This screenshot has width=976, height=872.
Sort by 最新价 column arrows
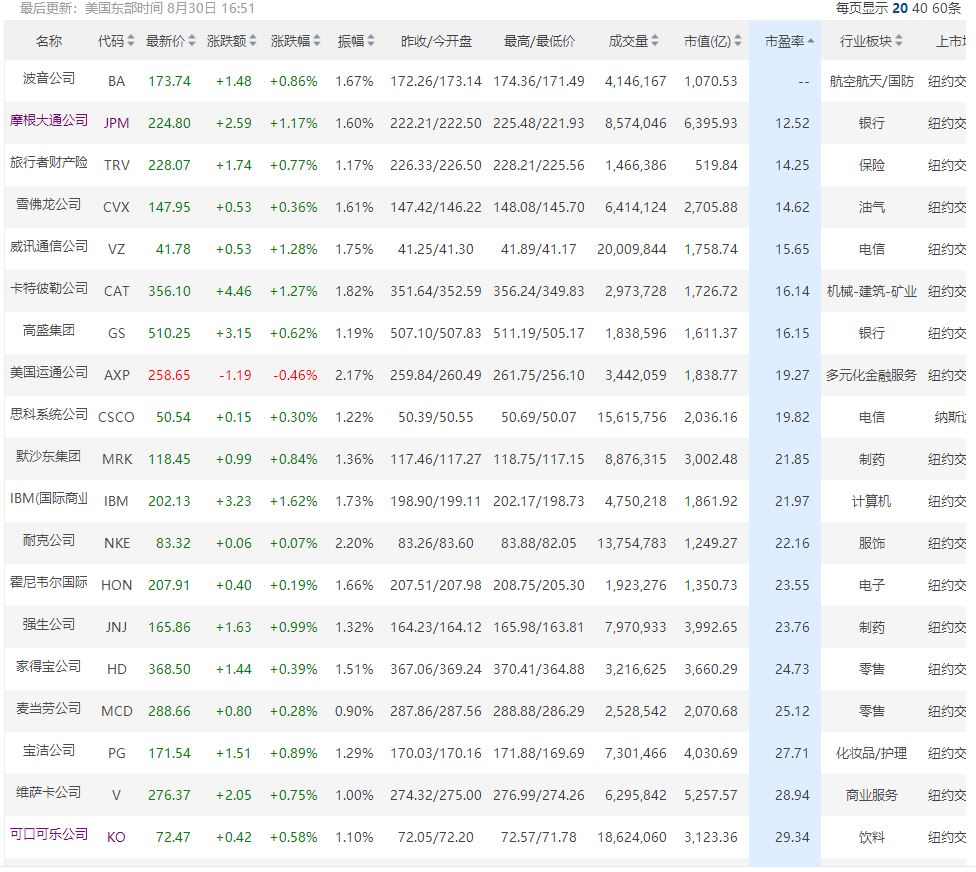click(192, 41)
